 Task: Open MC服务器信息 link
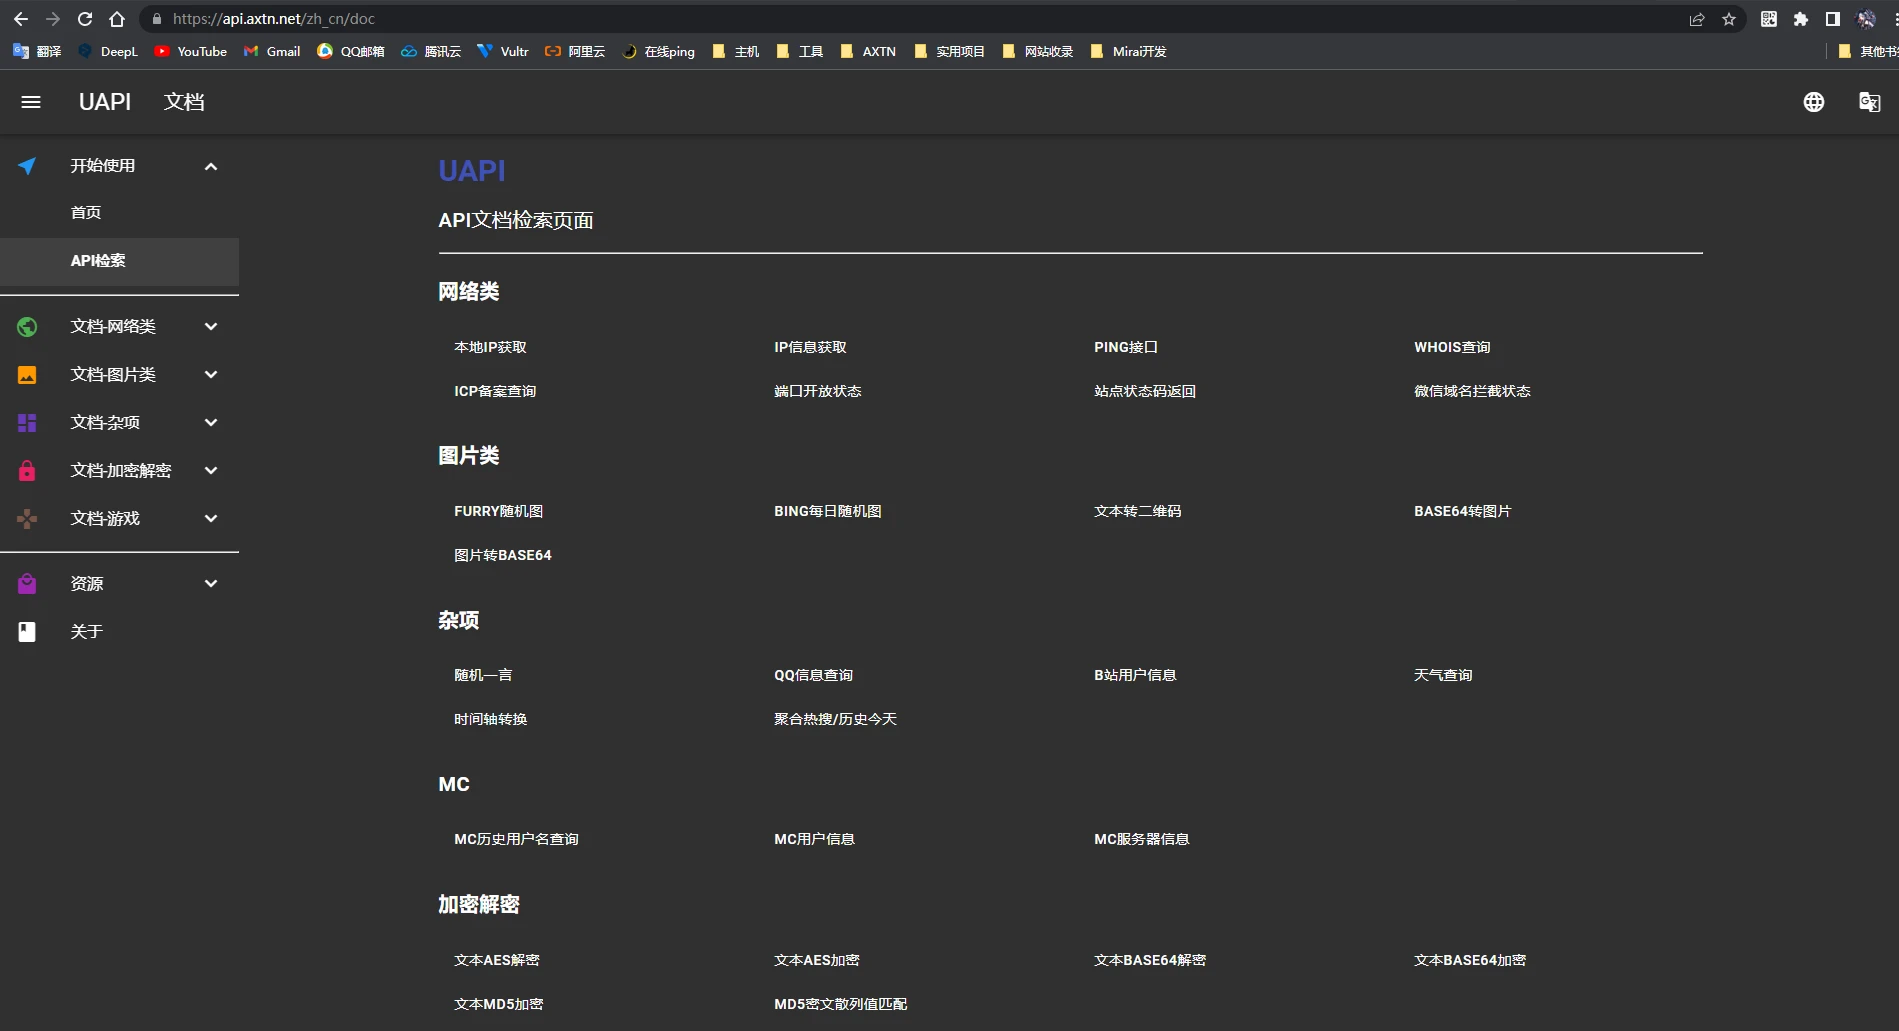[1142, 839]
